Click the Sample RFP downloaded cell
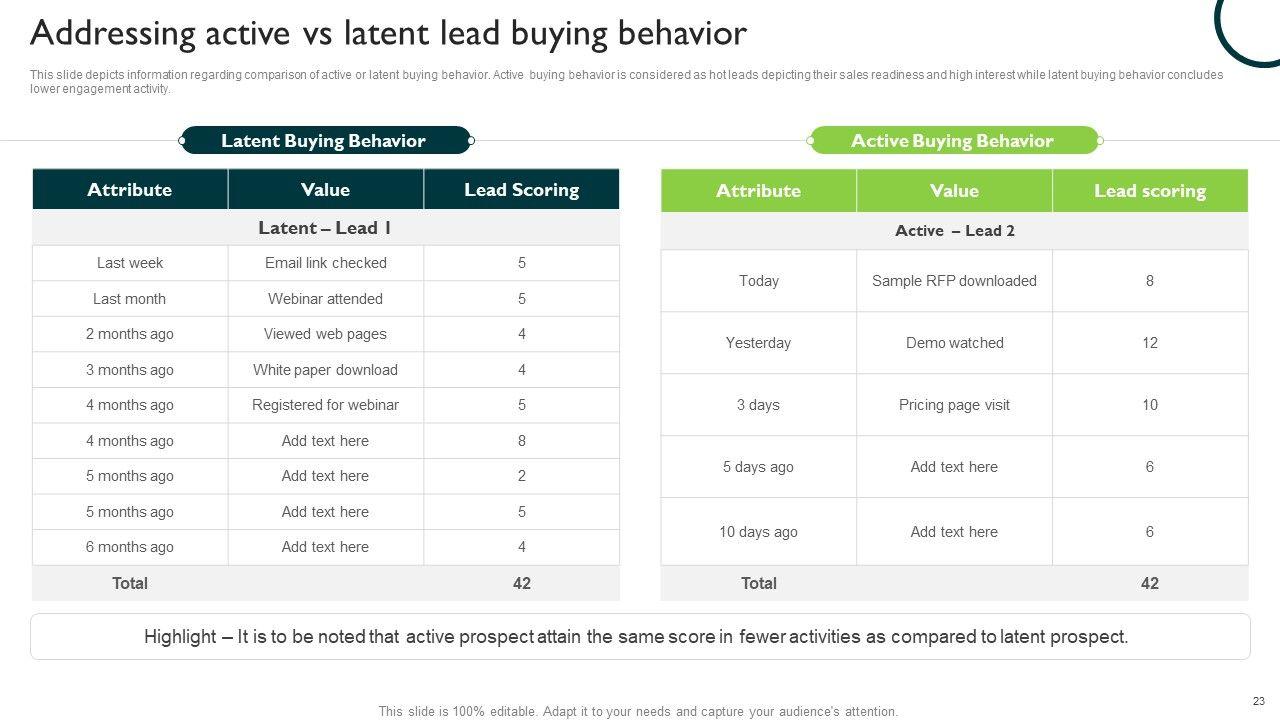 pos(954,281)
